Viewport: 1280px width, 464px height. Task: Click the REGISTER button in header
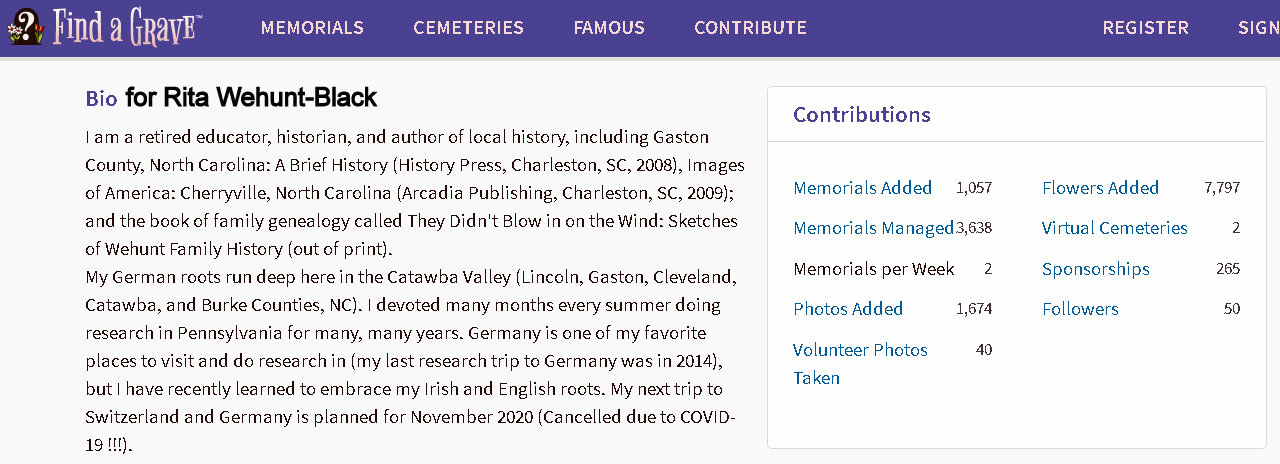1145,28
